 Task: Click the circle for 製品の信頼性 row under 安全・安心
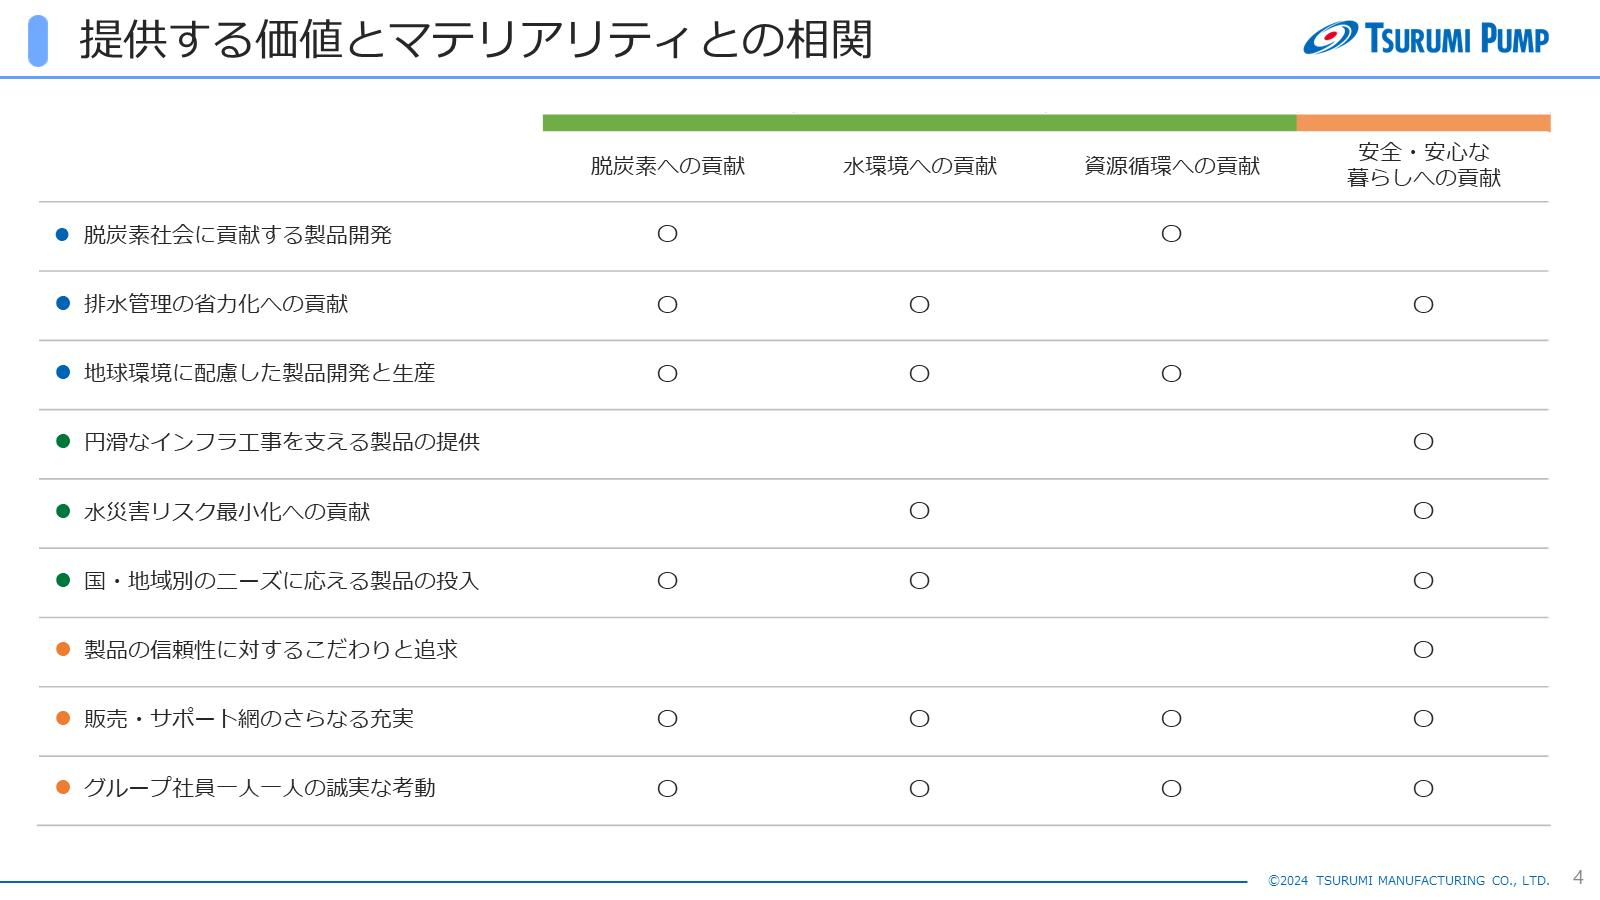click(x=1423, y=650)
